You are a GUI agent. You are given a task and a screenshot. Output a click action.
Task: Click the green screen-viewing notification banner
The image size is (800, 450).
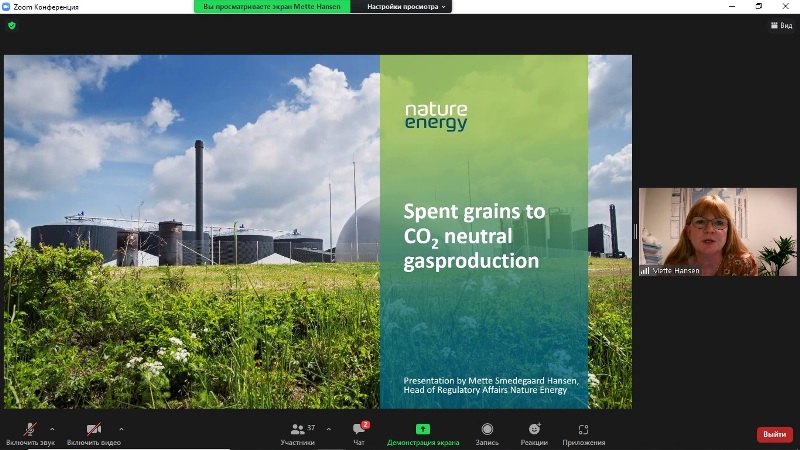[x=272, y=6]
